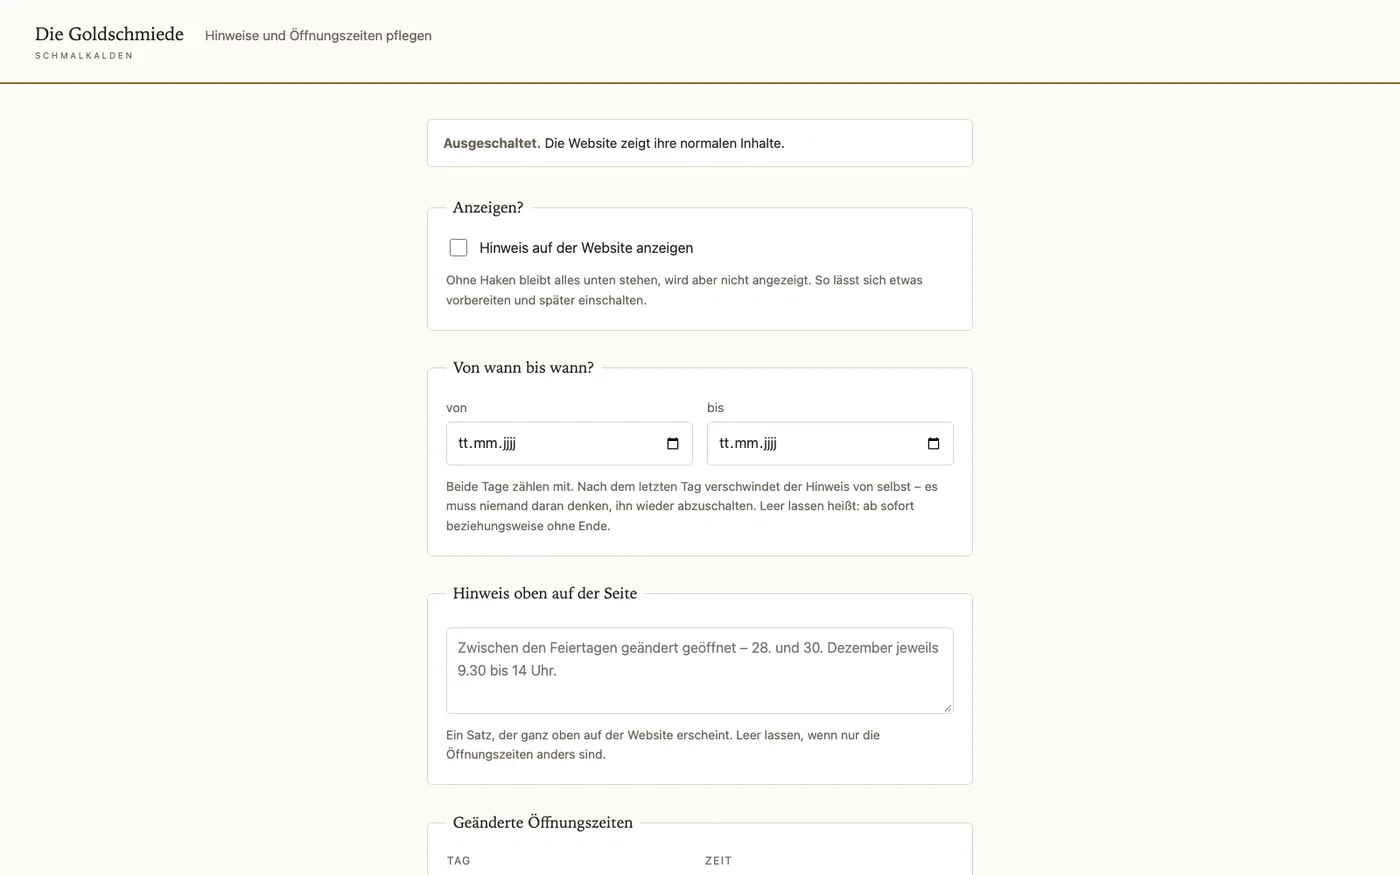This screenshot has width=1400, height=875.
Task: Click the 'bis' end date field
Action: [x=830, y=444]
